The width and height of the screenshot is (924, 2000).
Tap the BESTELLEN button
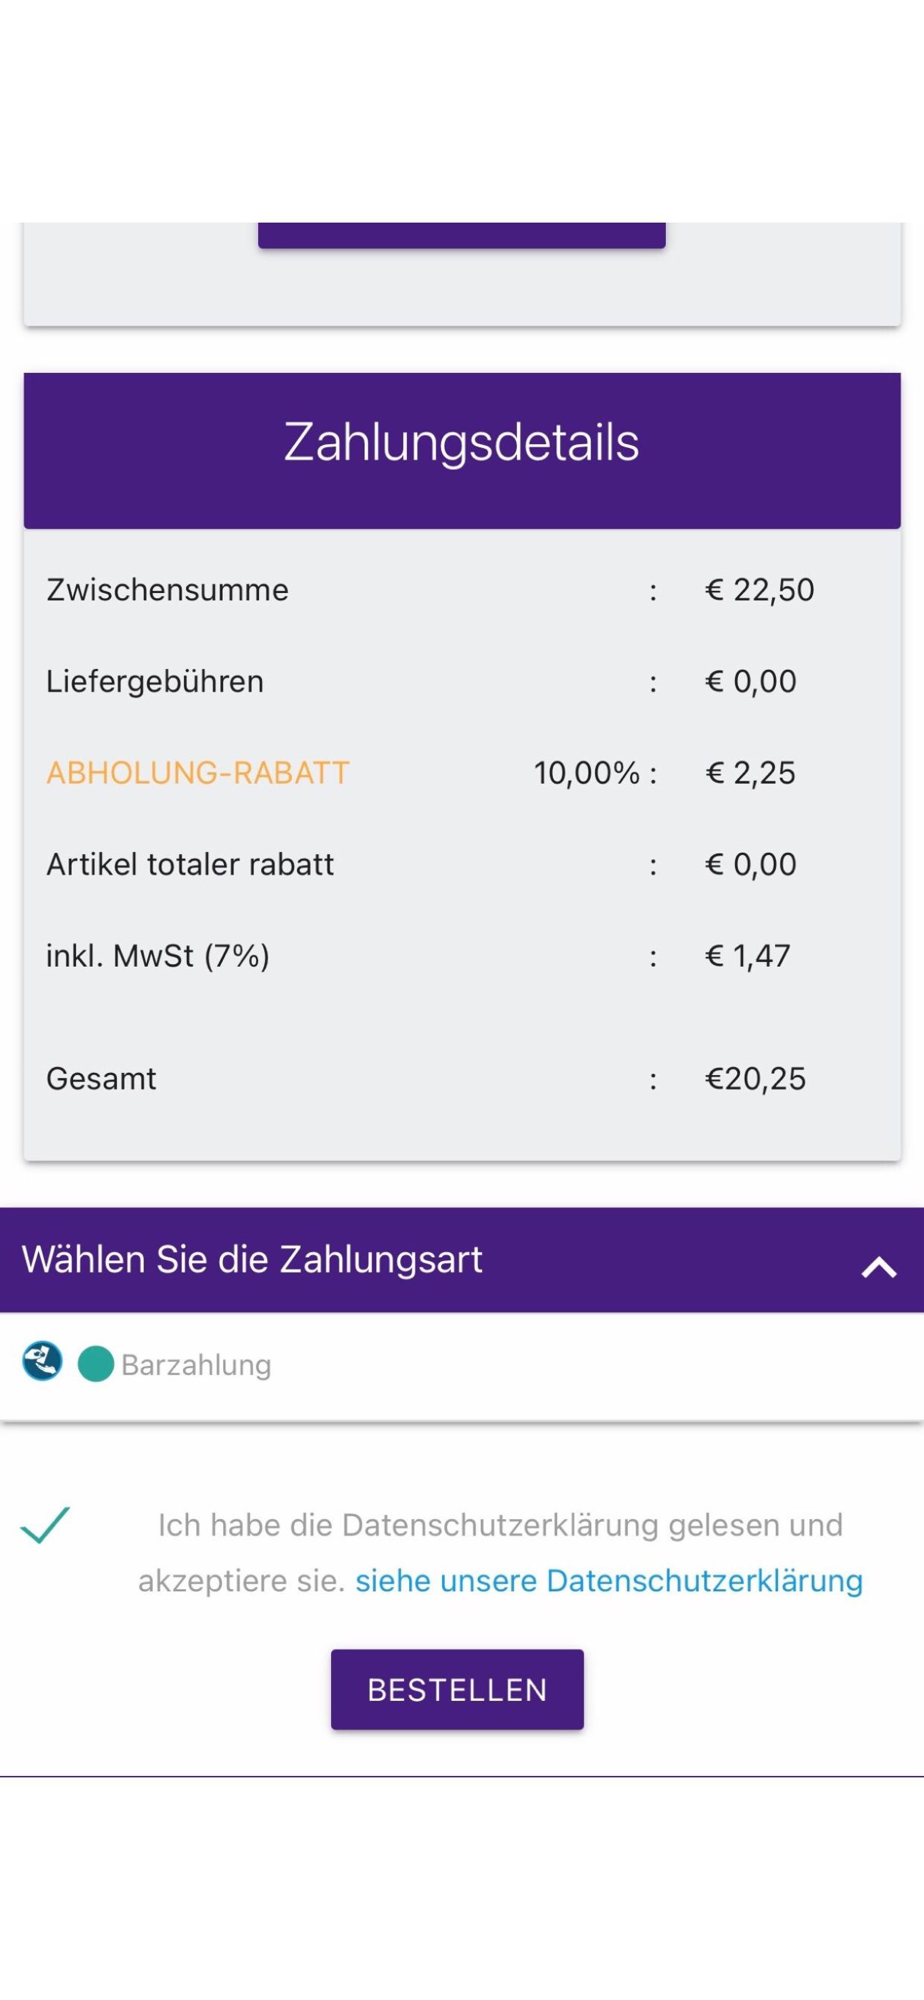click(x=457, y=1689)
